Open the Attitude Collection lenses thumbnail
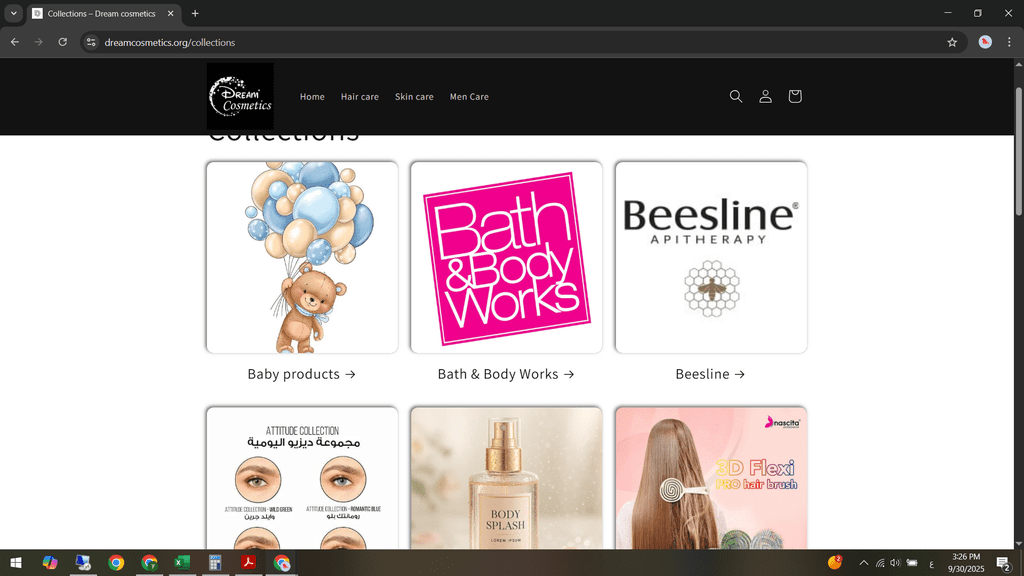Image resolution: width=1024 pixels, height=576 pixels. pyautogui.click(x=302, y=478)
